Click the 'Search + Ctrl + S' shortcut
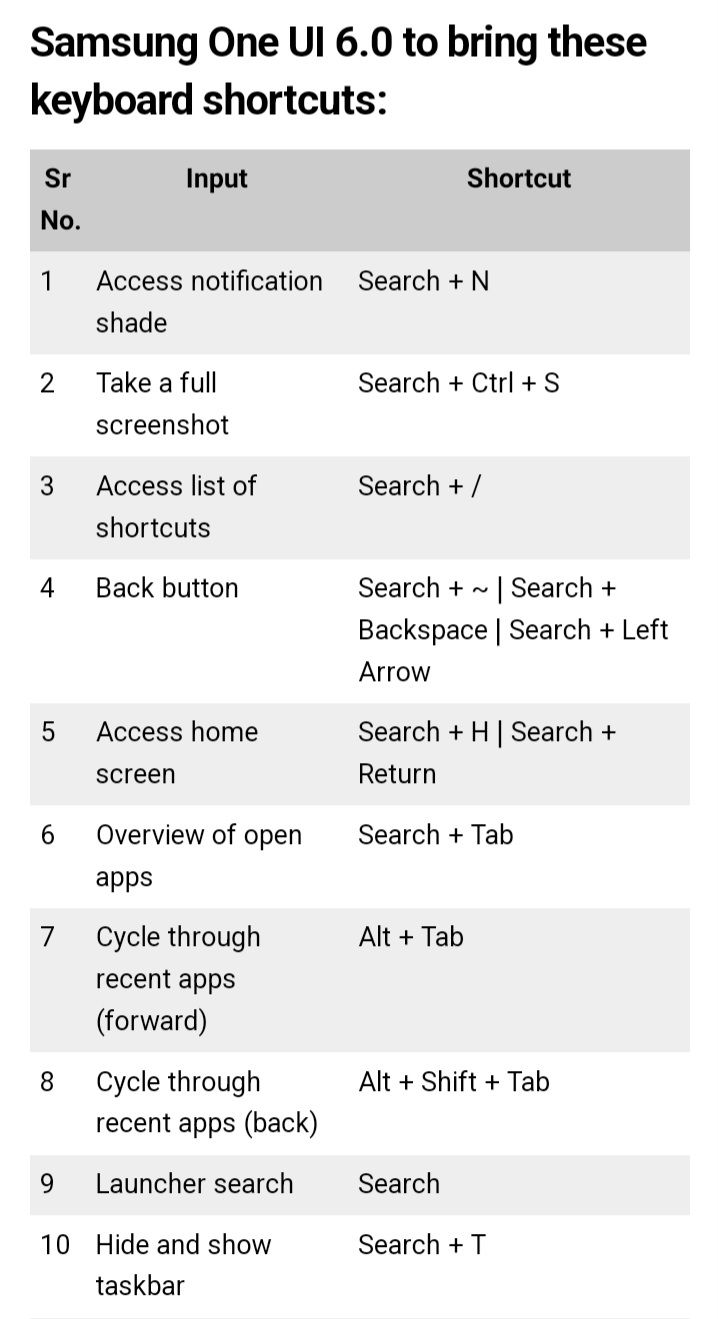 point(459,383)
